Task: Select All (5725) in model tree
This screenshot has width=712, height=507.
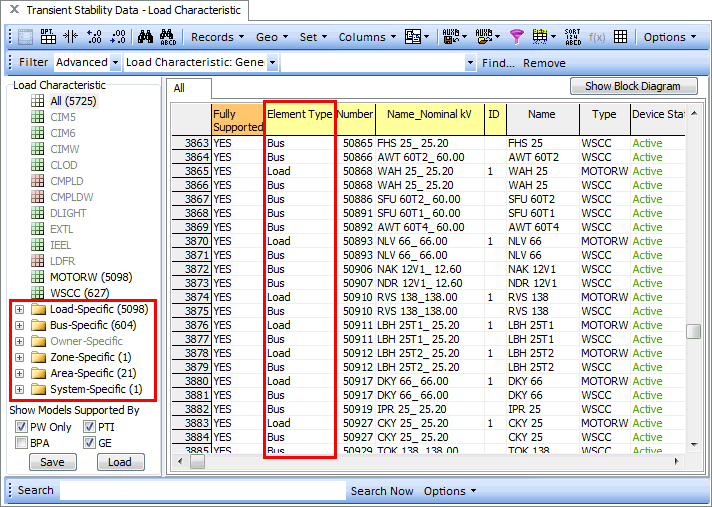Action: (74, 101)
